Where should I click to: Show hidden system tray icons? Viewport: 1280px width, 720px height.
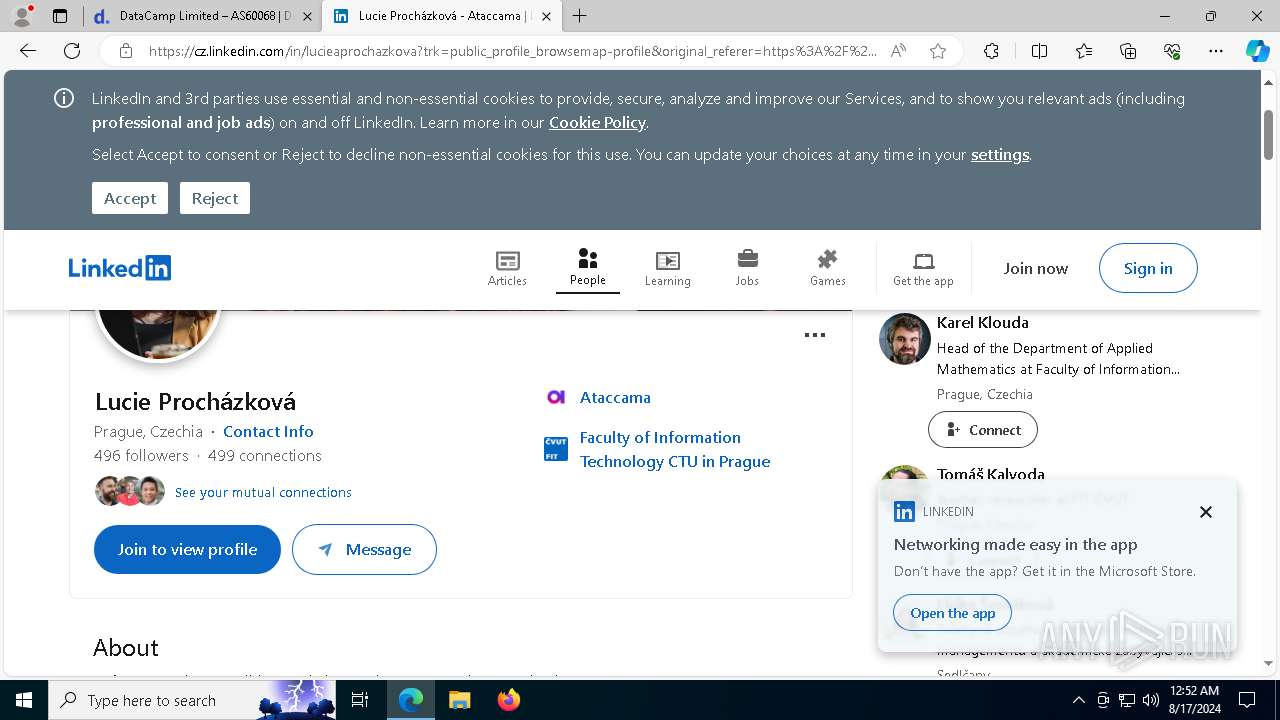coord(1078,700)
